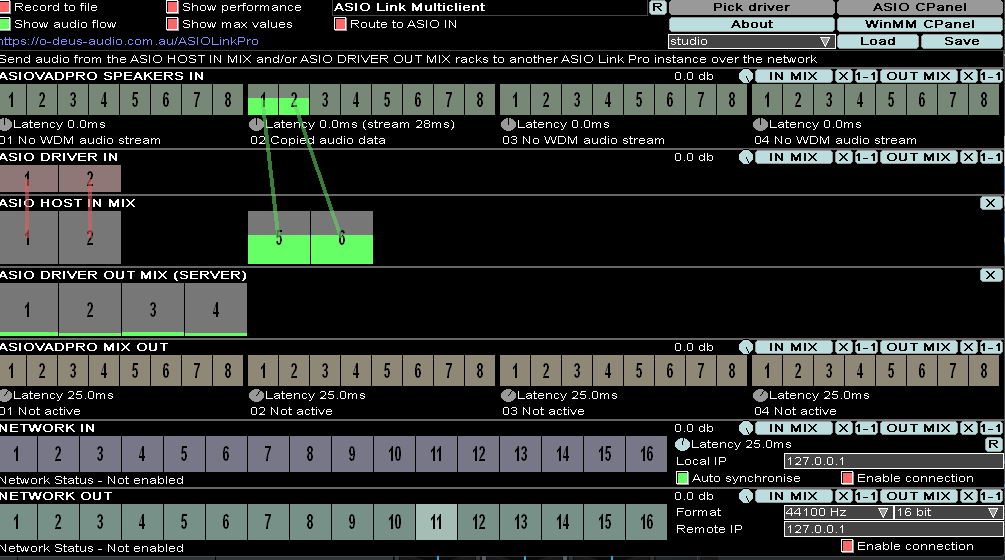Enable connection for Network In
This screenshot has width=1005, height=560.
pyautogui.click(x=847, y=478)
